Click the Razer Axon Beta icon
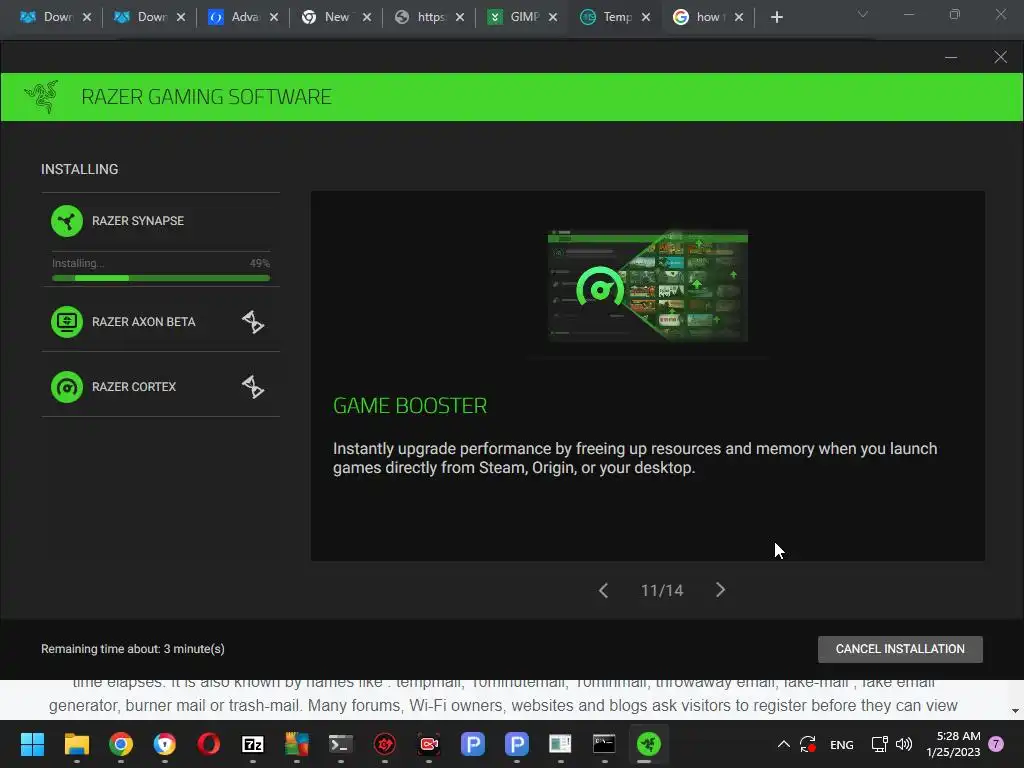Screen dimensions: 1024x768 [67, 322]
